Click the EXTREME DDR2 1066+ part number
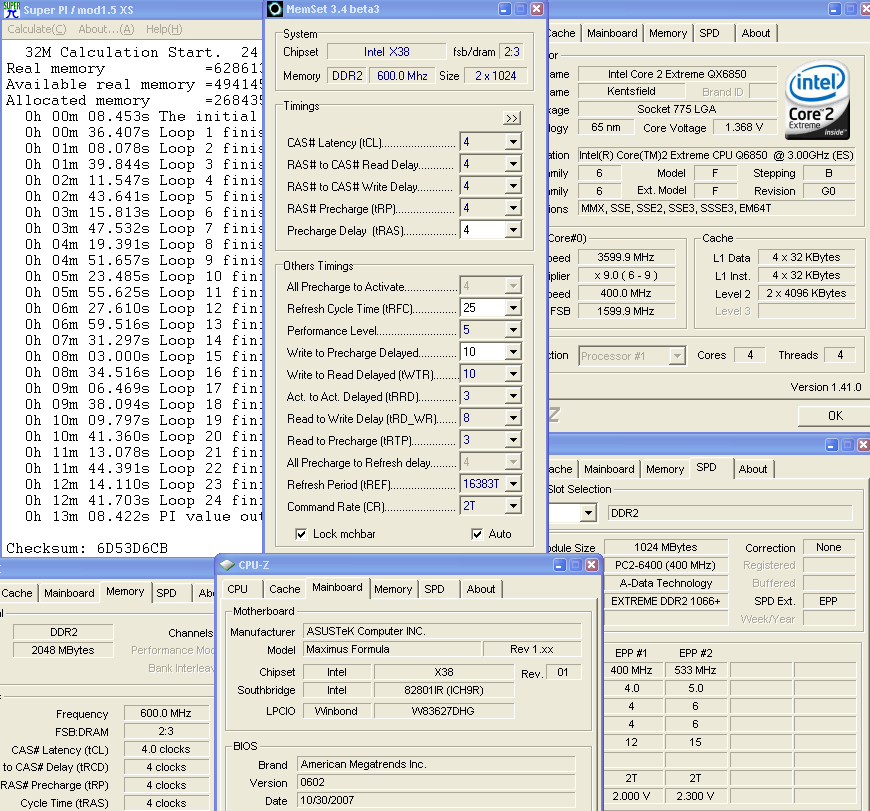This screenshot has width=870, height=811. pyautogui.click(x=665, y=601)
